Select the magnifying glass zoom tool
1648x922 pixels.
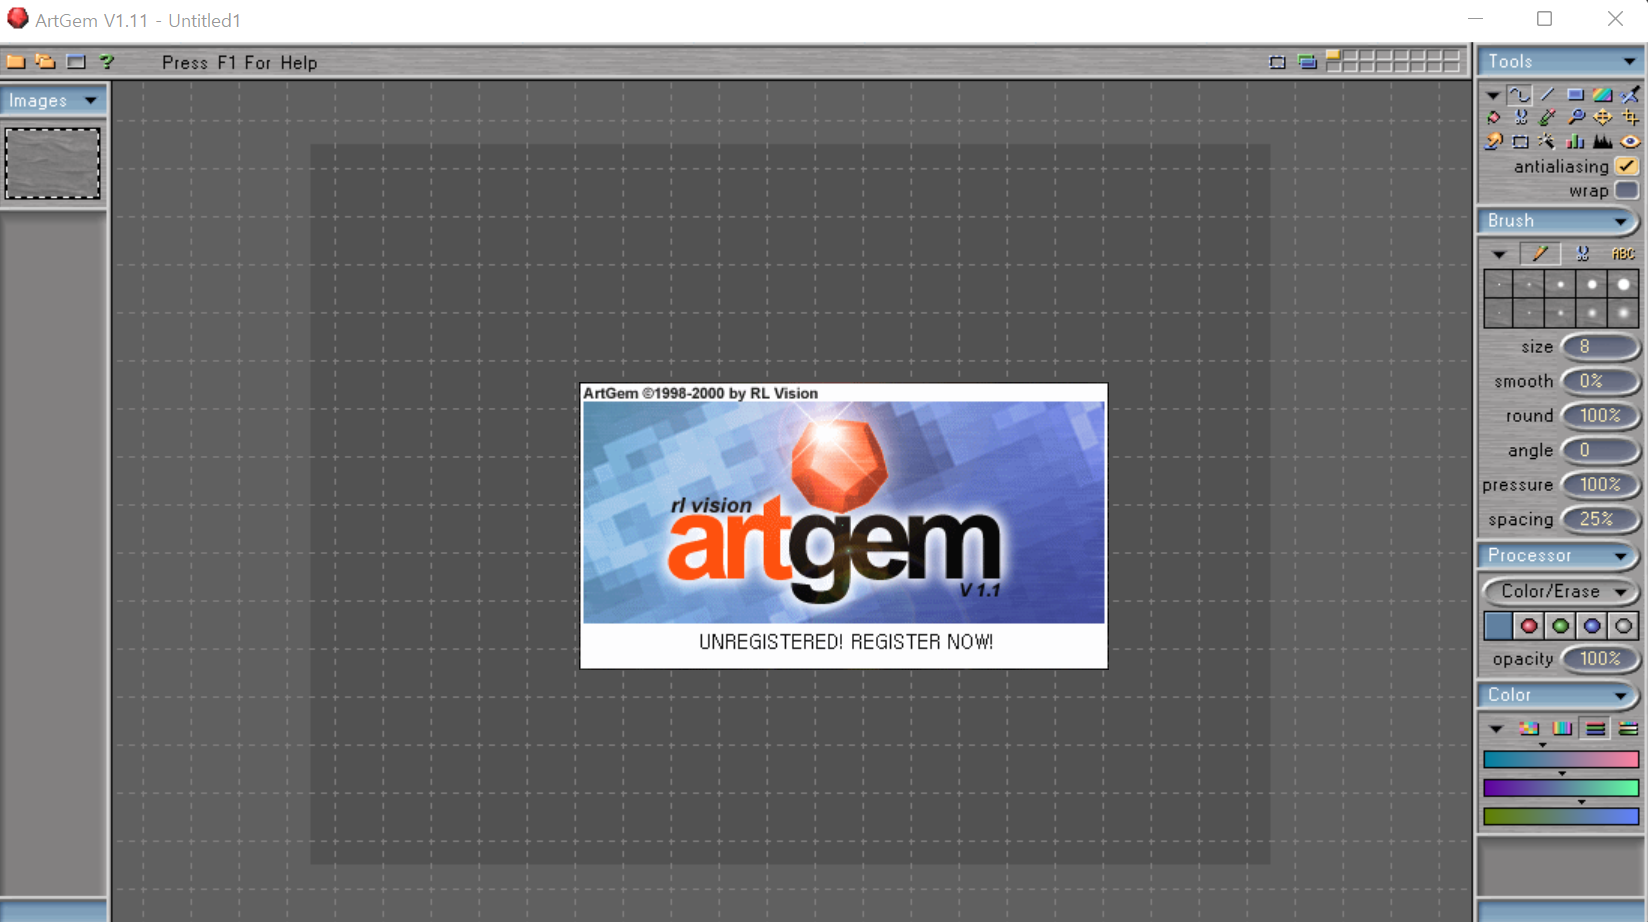point(1575,118)
